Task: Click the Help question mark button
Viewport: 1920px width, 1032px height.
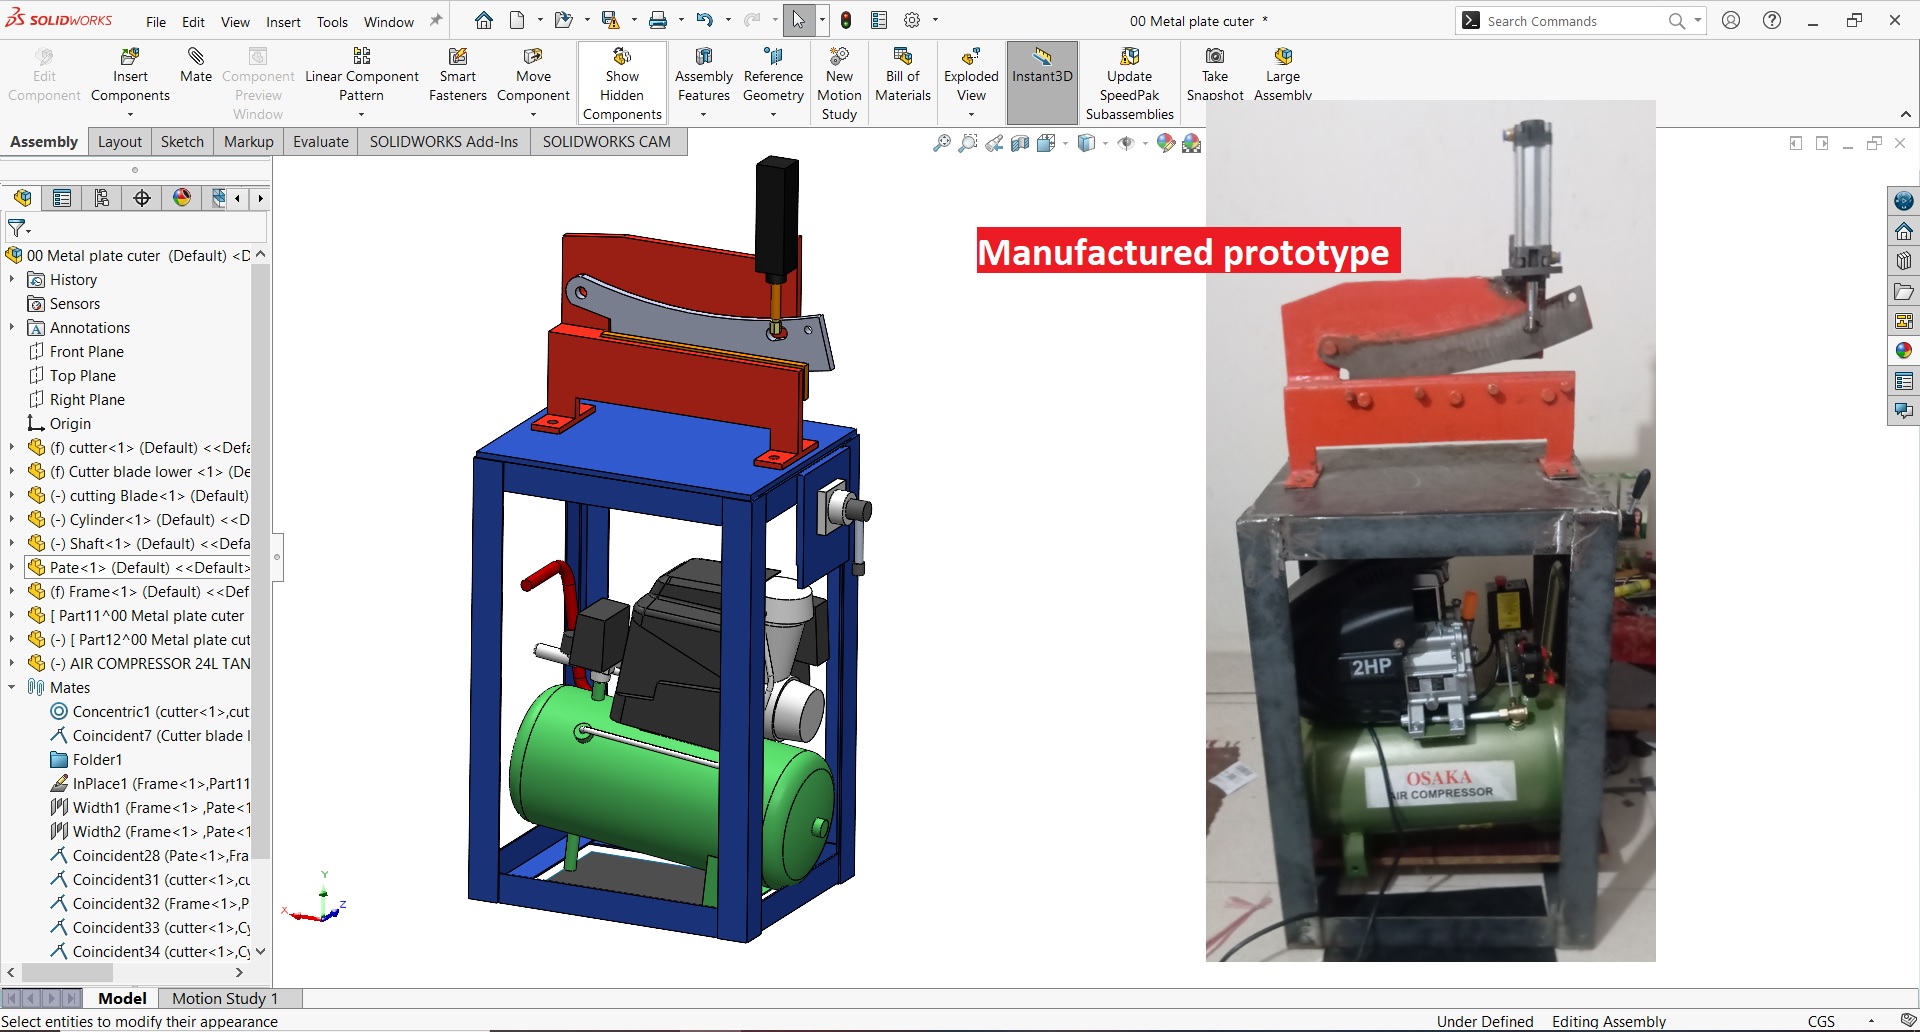Action: pyautogui.click(x=1772, y=20)
